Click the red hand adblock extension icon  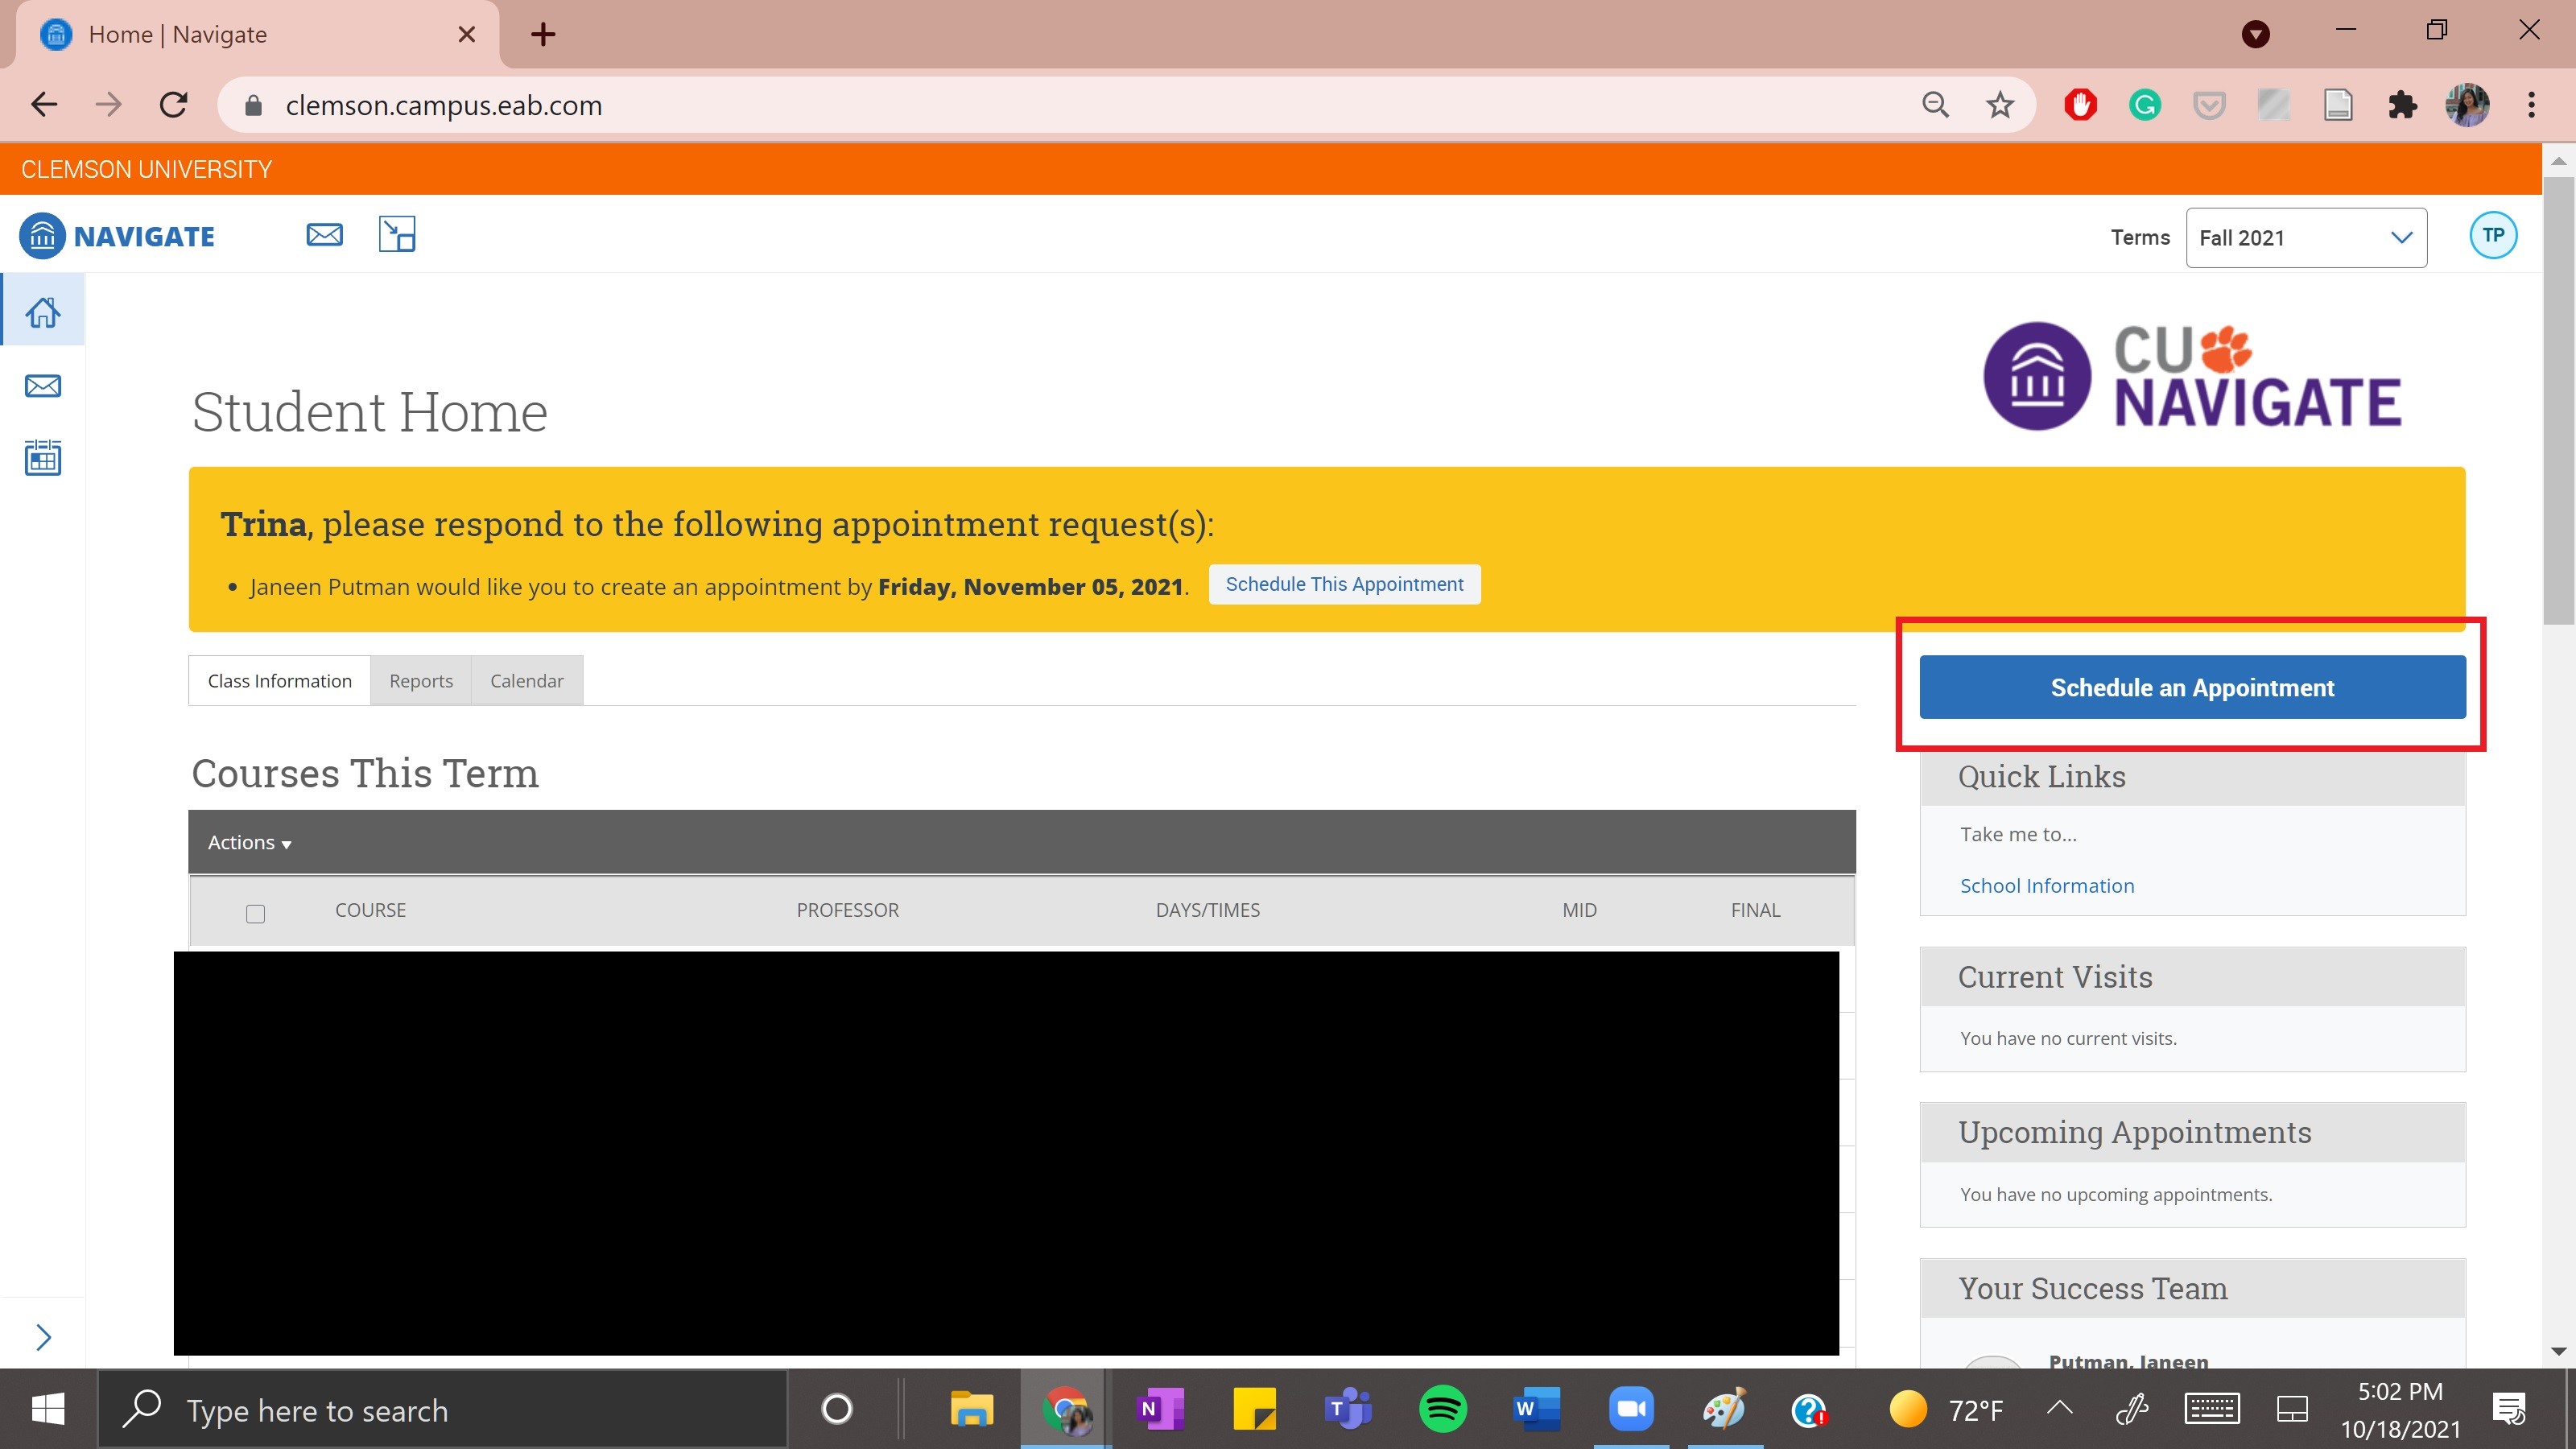[2080, 105]
